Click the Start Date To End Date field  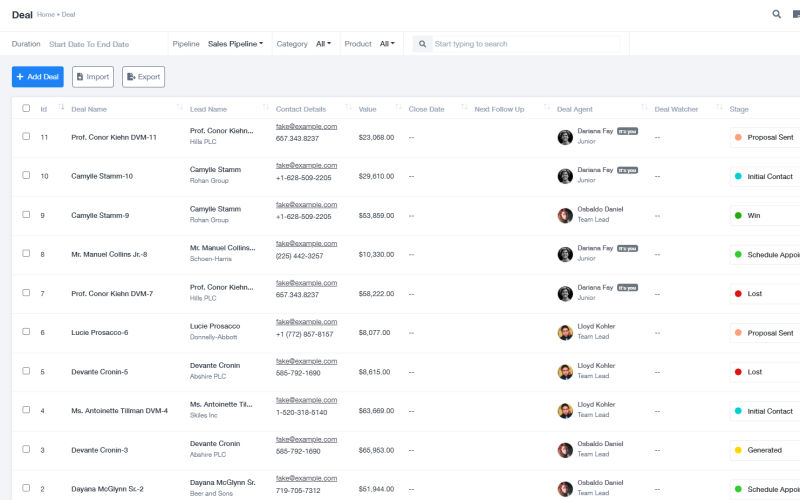[89, 44]
